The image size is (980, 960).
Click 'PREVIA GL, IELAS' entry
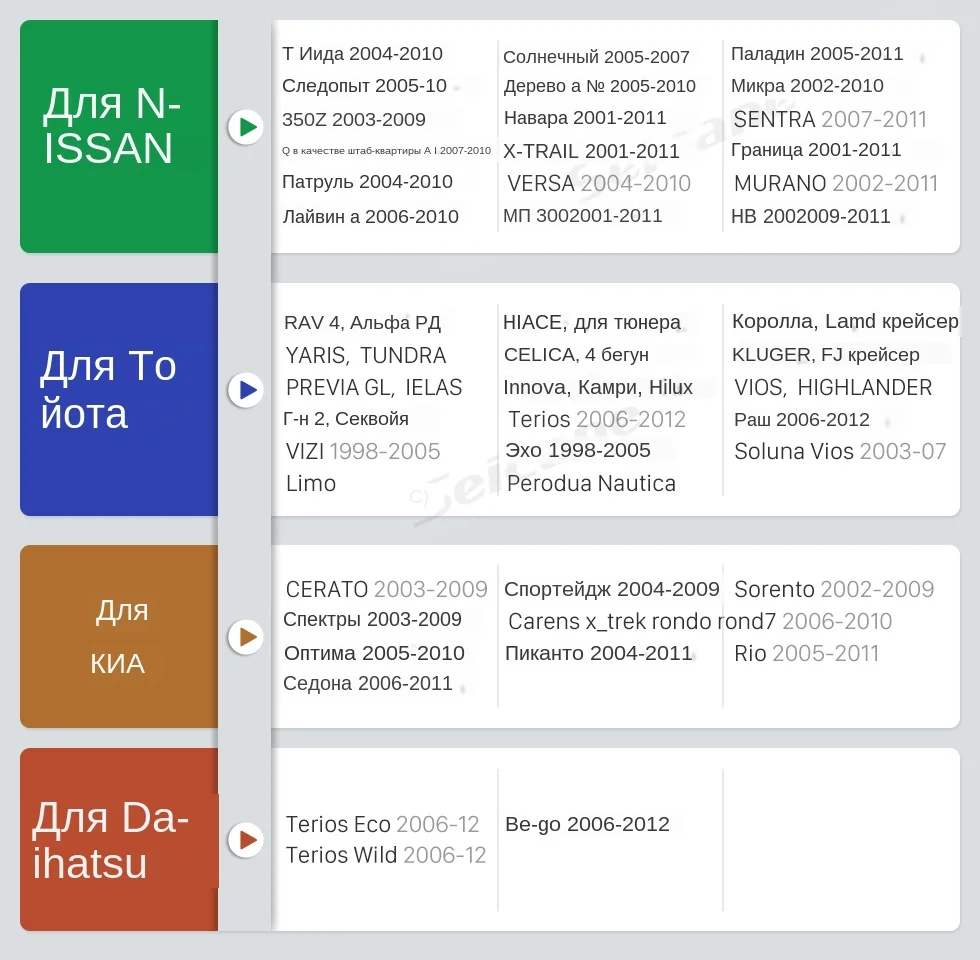pyautogui.click(x=374, y=388)
